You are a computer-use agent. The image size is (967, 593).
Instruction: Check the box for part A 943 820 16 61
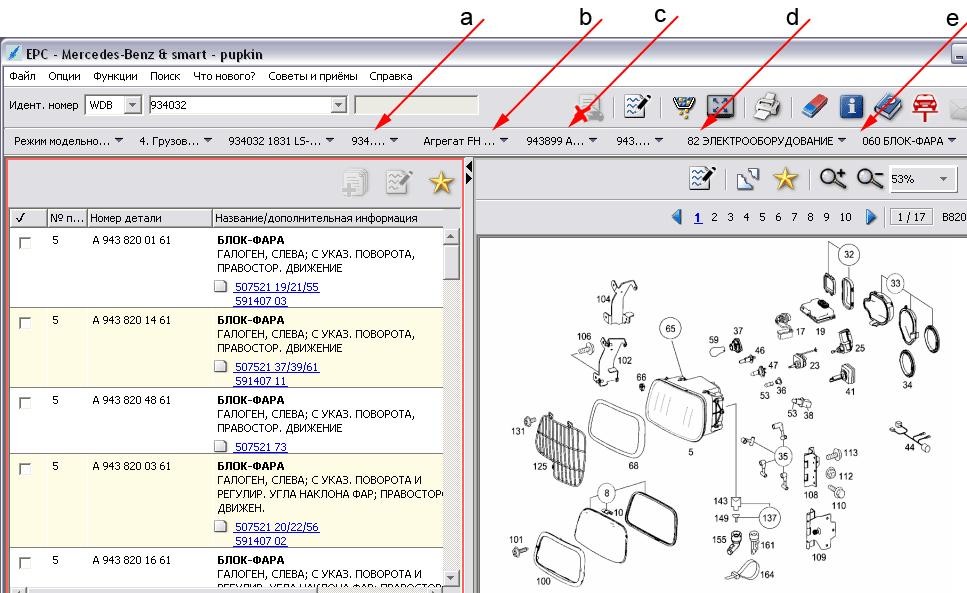coord(25,562)
